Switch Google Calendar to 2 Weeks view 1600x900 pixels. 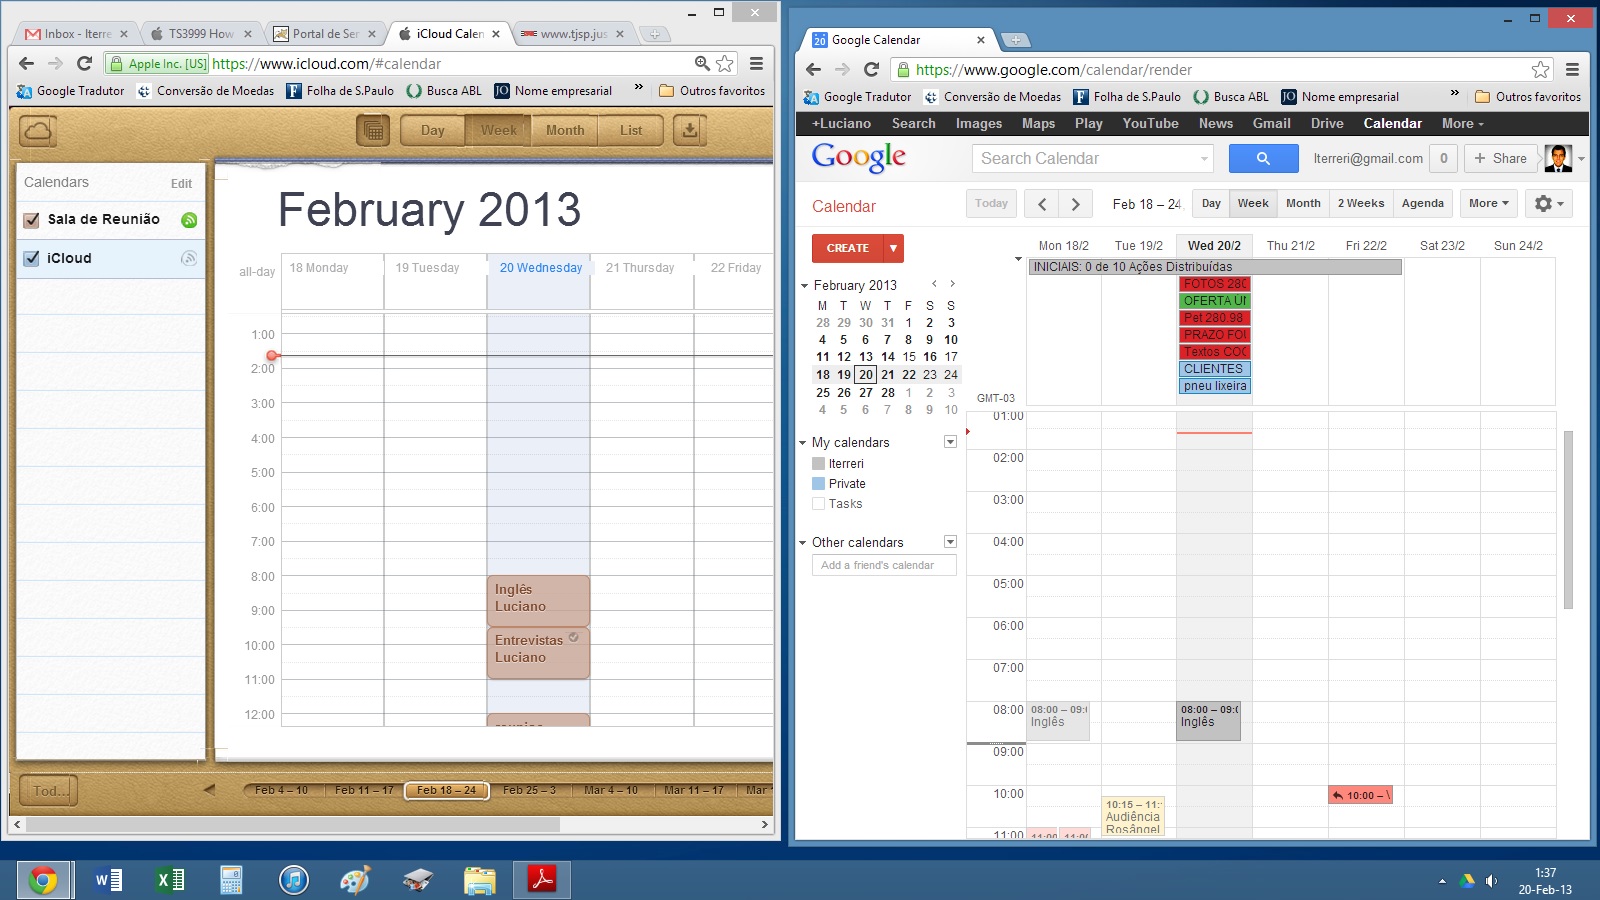(1361, 203)
